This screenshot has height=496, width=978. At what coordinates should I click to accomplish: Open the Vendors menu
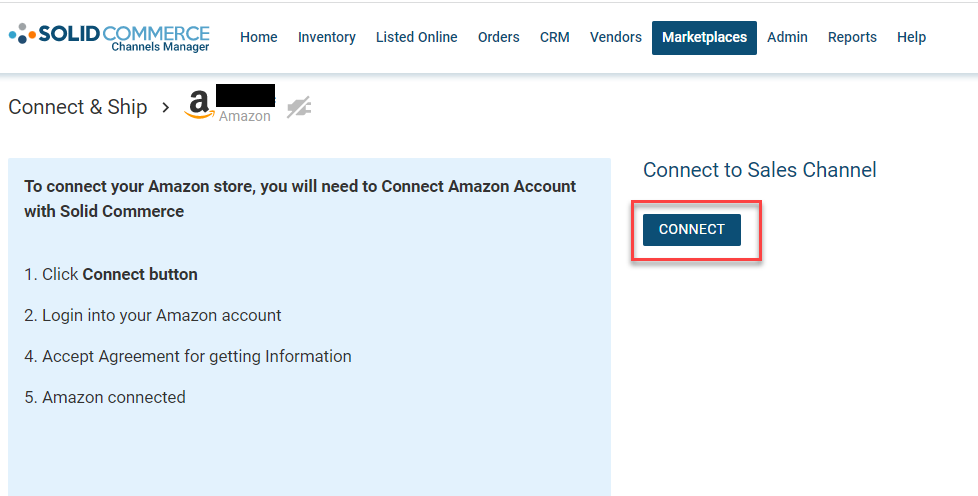(x=616, y=37)
